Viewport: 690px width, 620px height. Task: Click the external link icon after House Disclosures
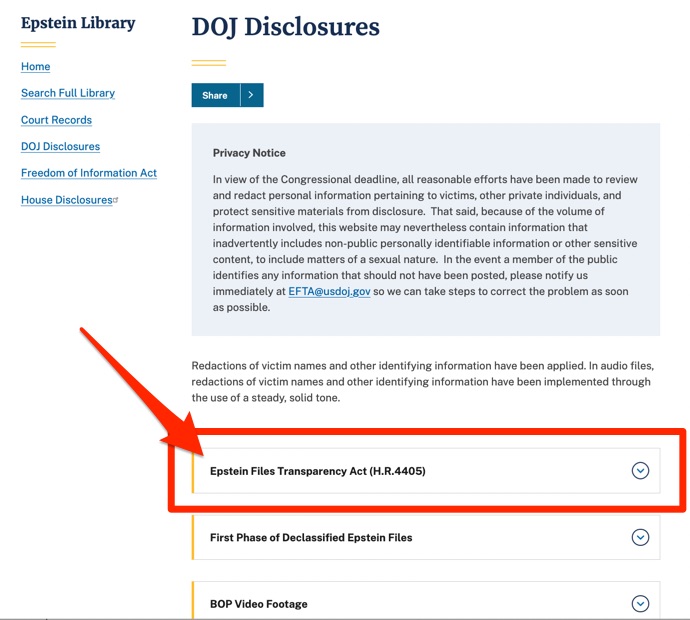tap(116, 200)
